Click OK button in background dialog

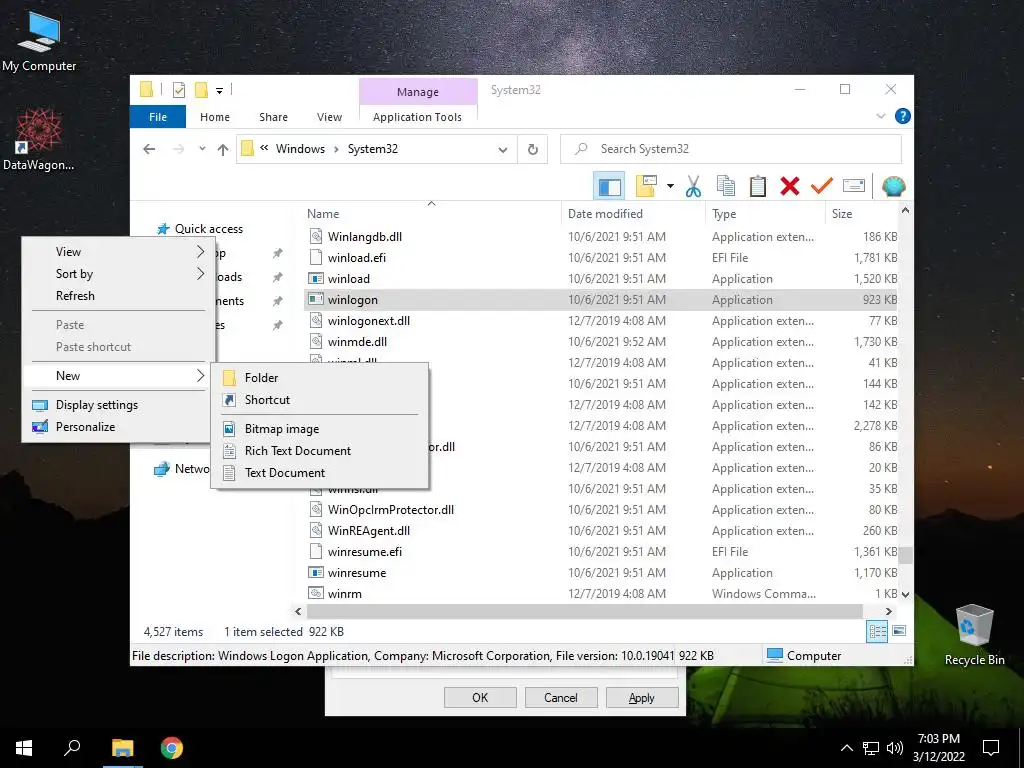(480, 697)
